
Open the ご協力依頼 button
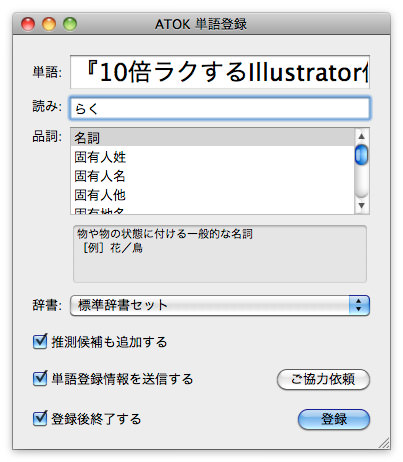point(323,379)
